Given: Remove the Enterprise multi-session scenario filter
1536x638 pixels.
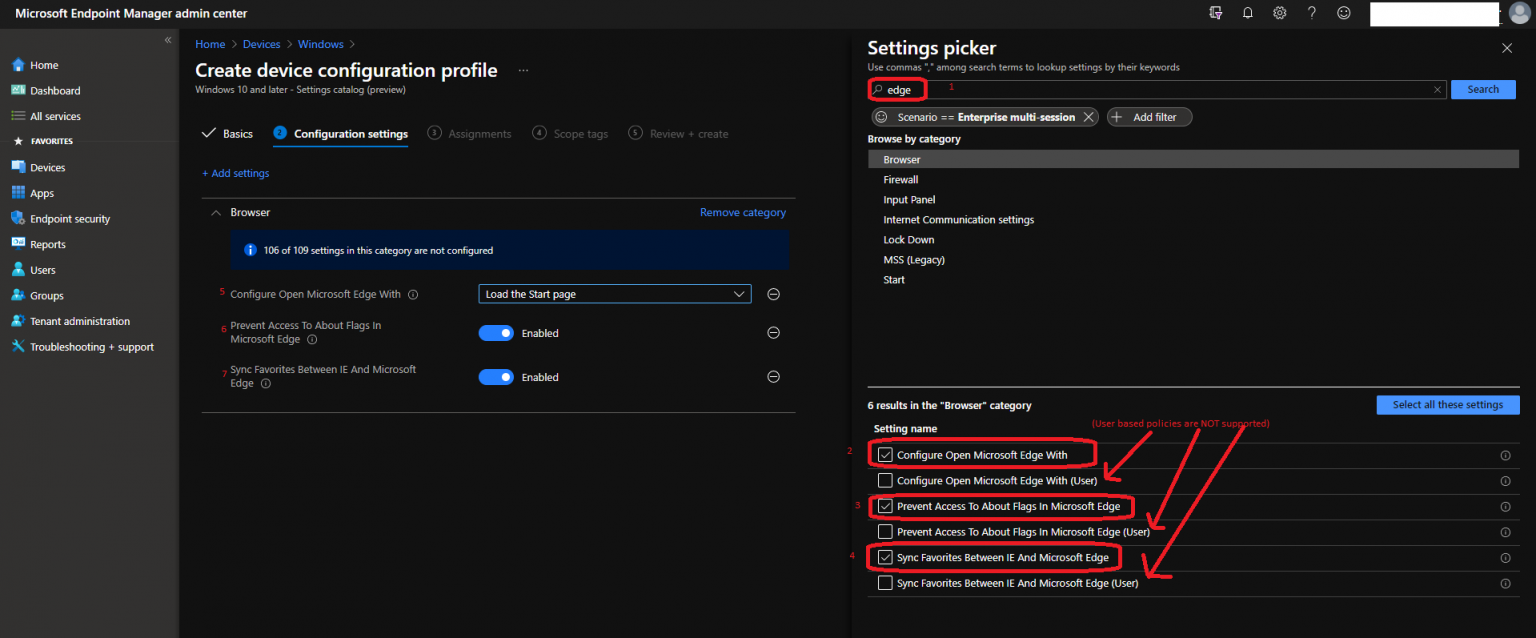Looking at the screenshot, I should pos(1088,117).
